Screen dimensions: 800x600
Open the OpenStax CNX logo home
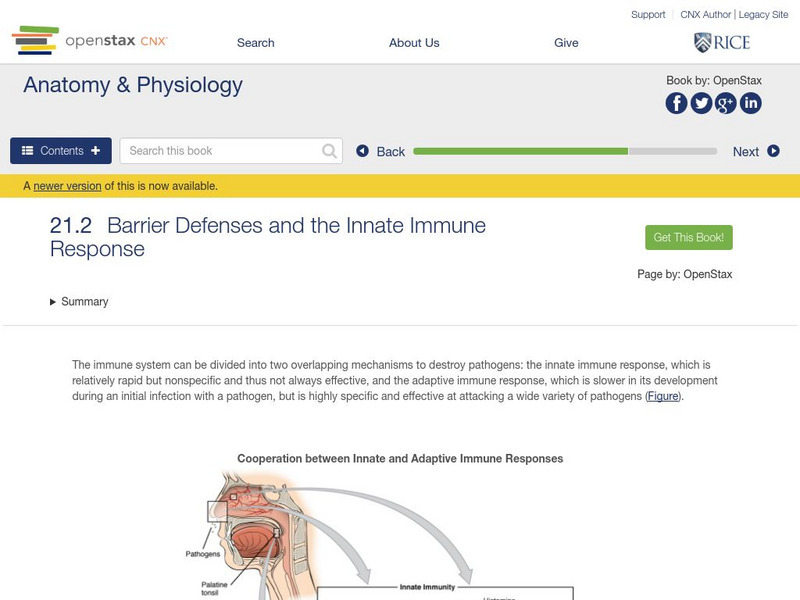tap(90, 42)
